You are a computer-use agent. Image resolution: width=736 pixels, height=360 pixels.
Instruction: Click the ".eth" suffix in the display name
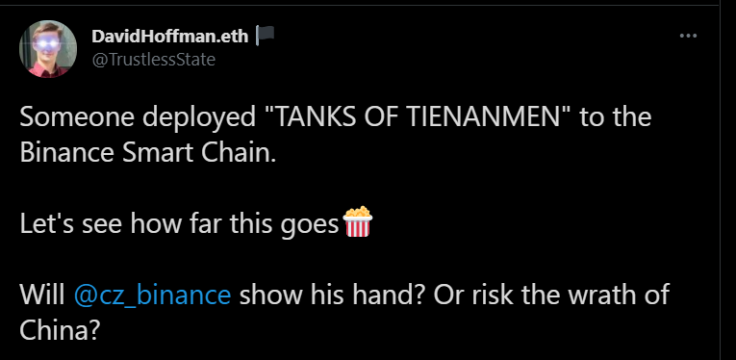pyautogui.click(x=232, y=36)
